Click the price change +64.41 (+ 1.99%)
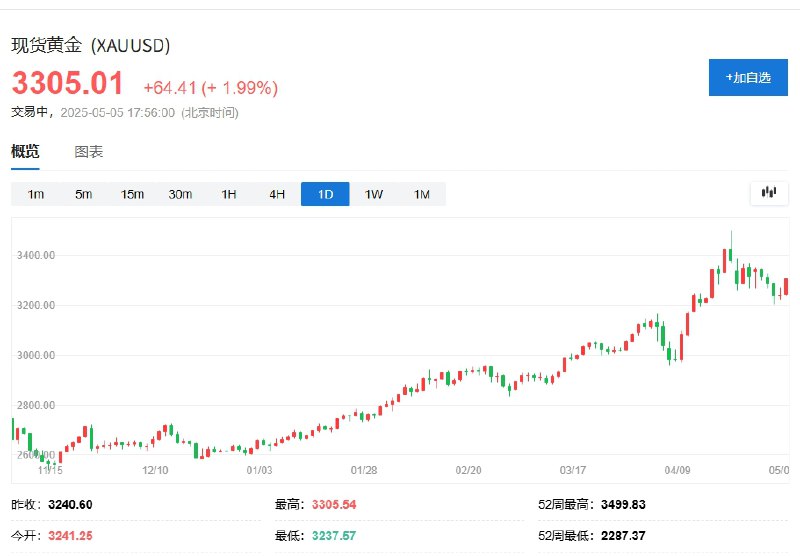The width and height of the screenshot is (800, 556). 211,88
